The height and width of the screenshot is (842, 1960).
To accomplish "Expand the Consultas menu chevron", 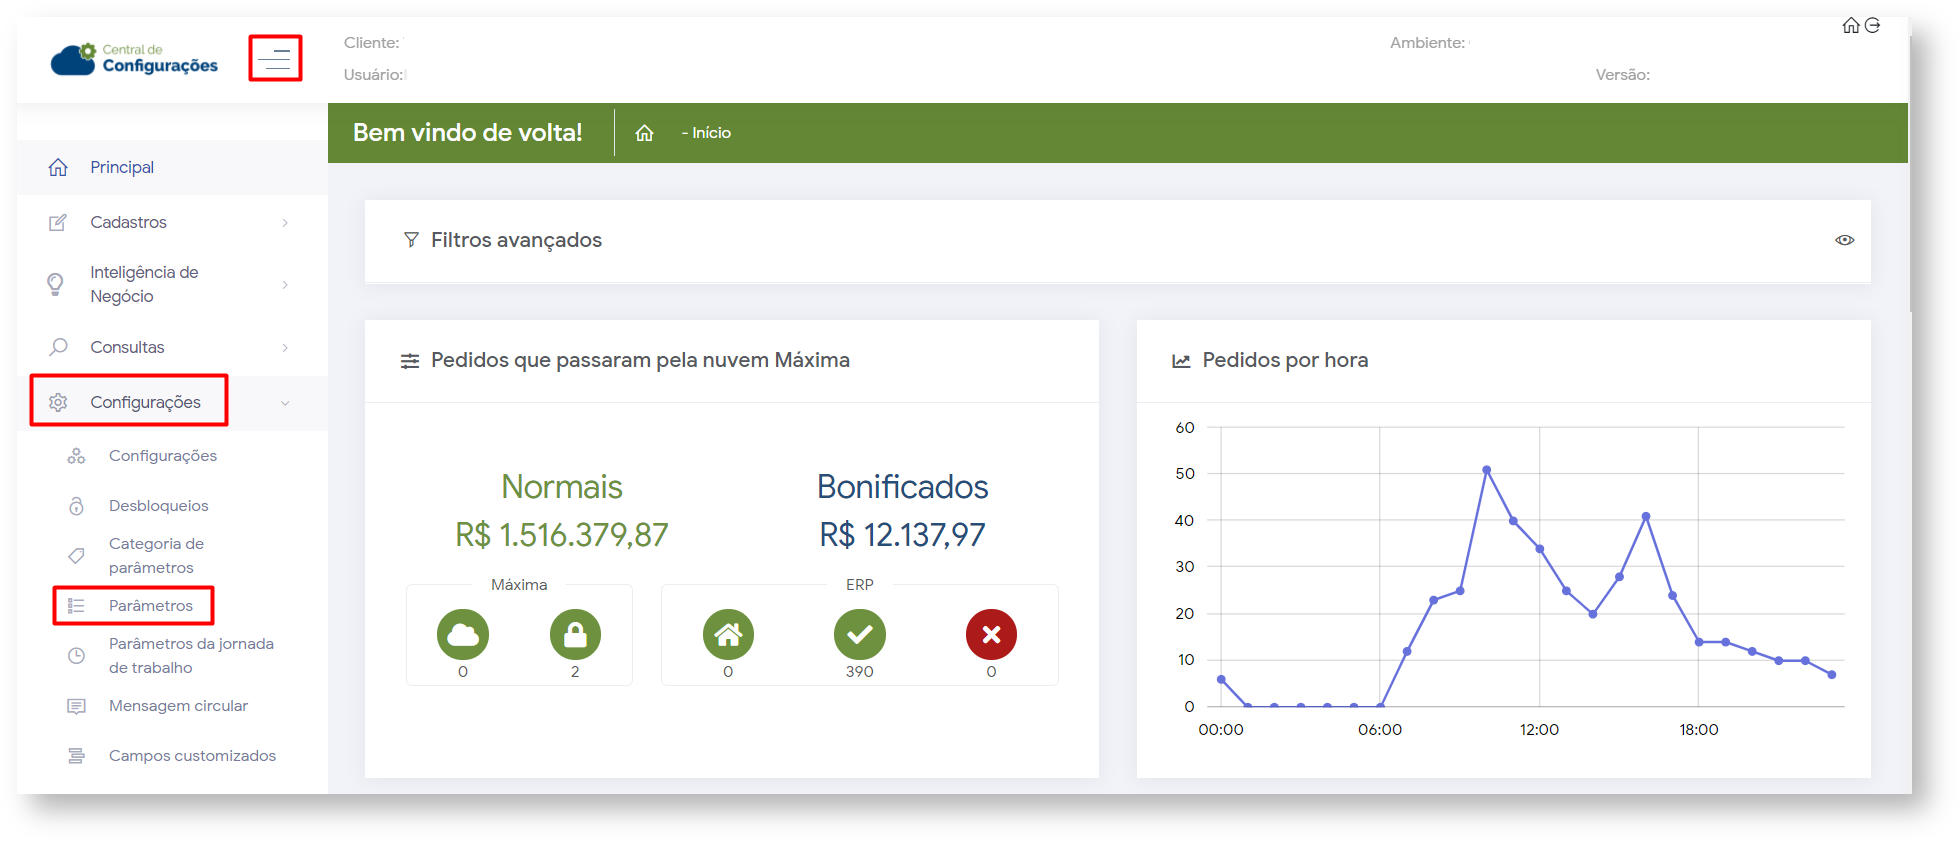I will tap(285, 348).
